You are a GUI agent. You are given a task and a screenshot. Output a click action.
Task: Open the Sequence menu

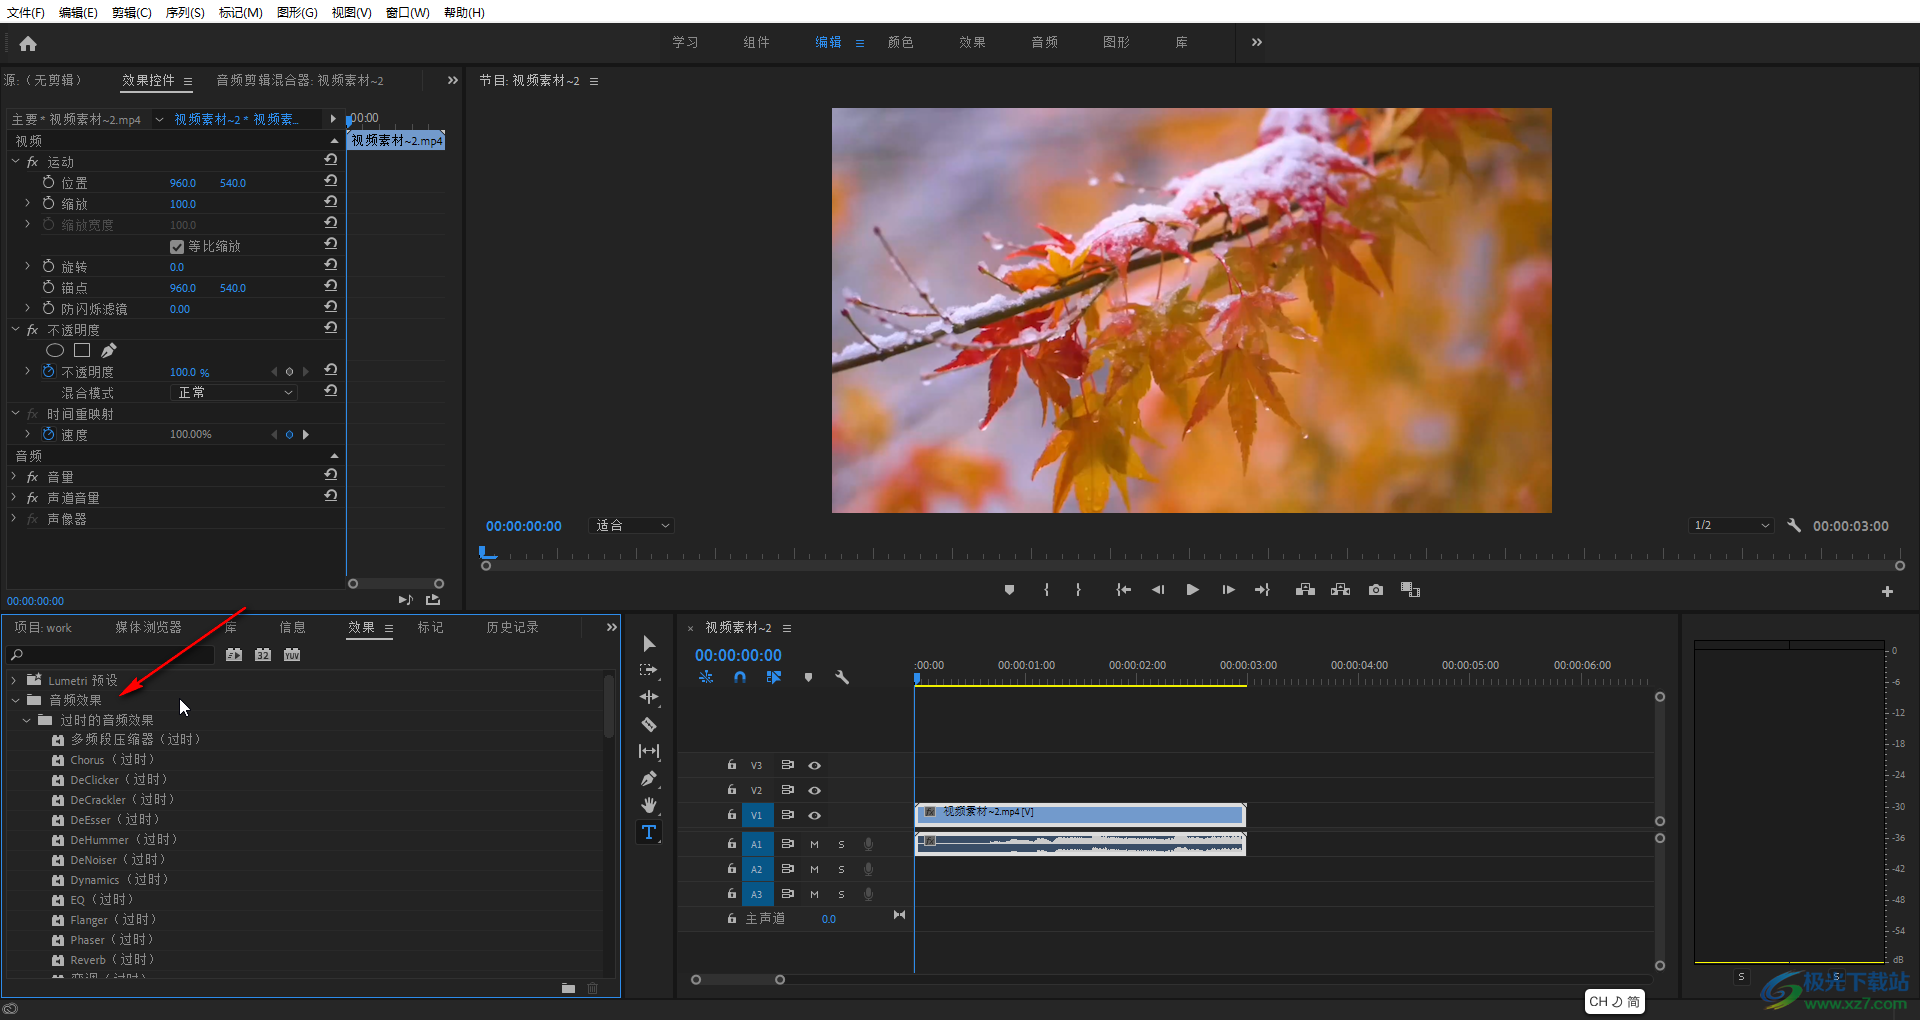(x=185, y=12)
